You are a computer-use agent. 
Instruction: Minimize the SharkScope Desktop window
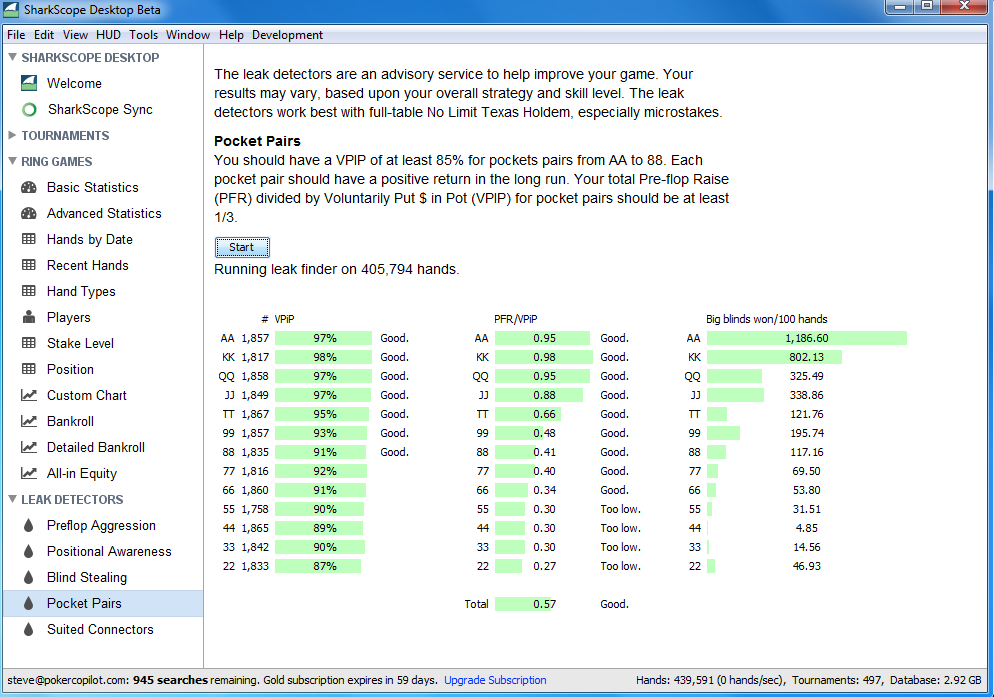click(899, 6)
